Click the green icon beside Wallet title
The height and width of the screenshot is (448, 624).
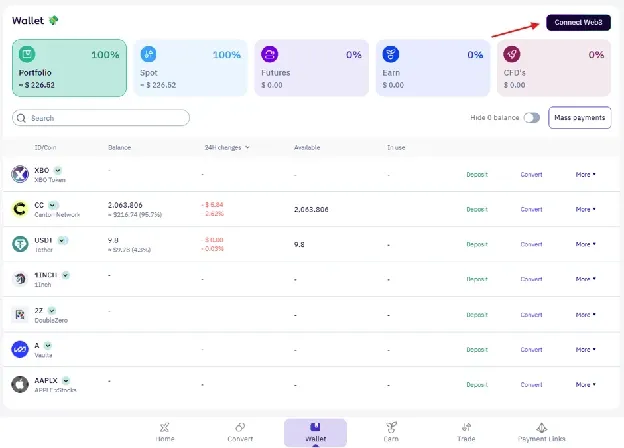click(x=53, y=20)
